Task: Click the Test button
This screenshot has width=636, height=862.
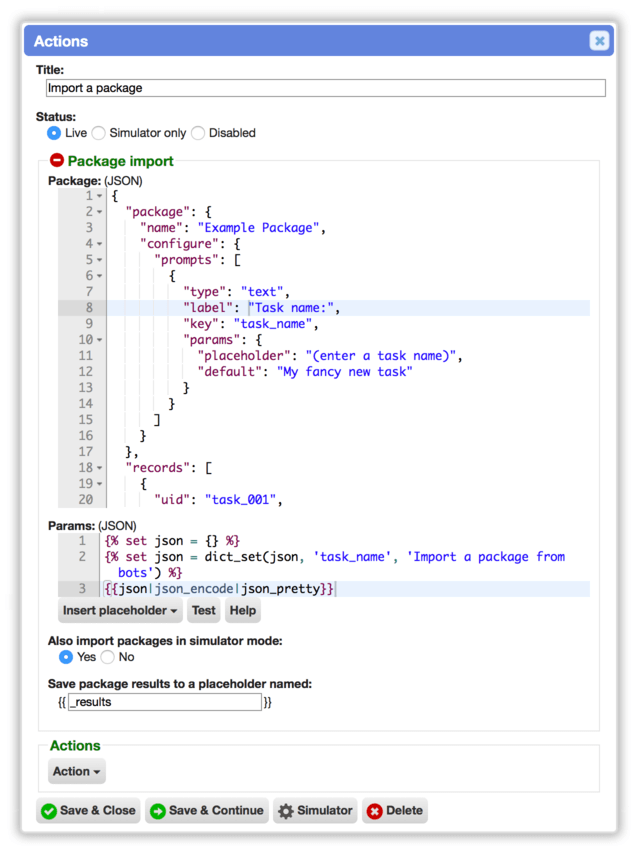Action: [203, 611]
